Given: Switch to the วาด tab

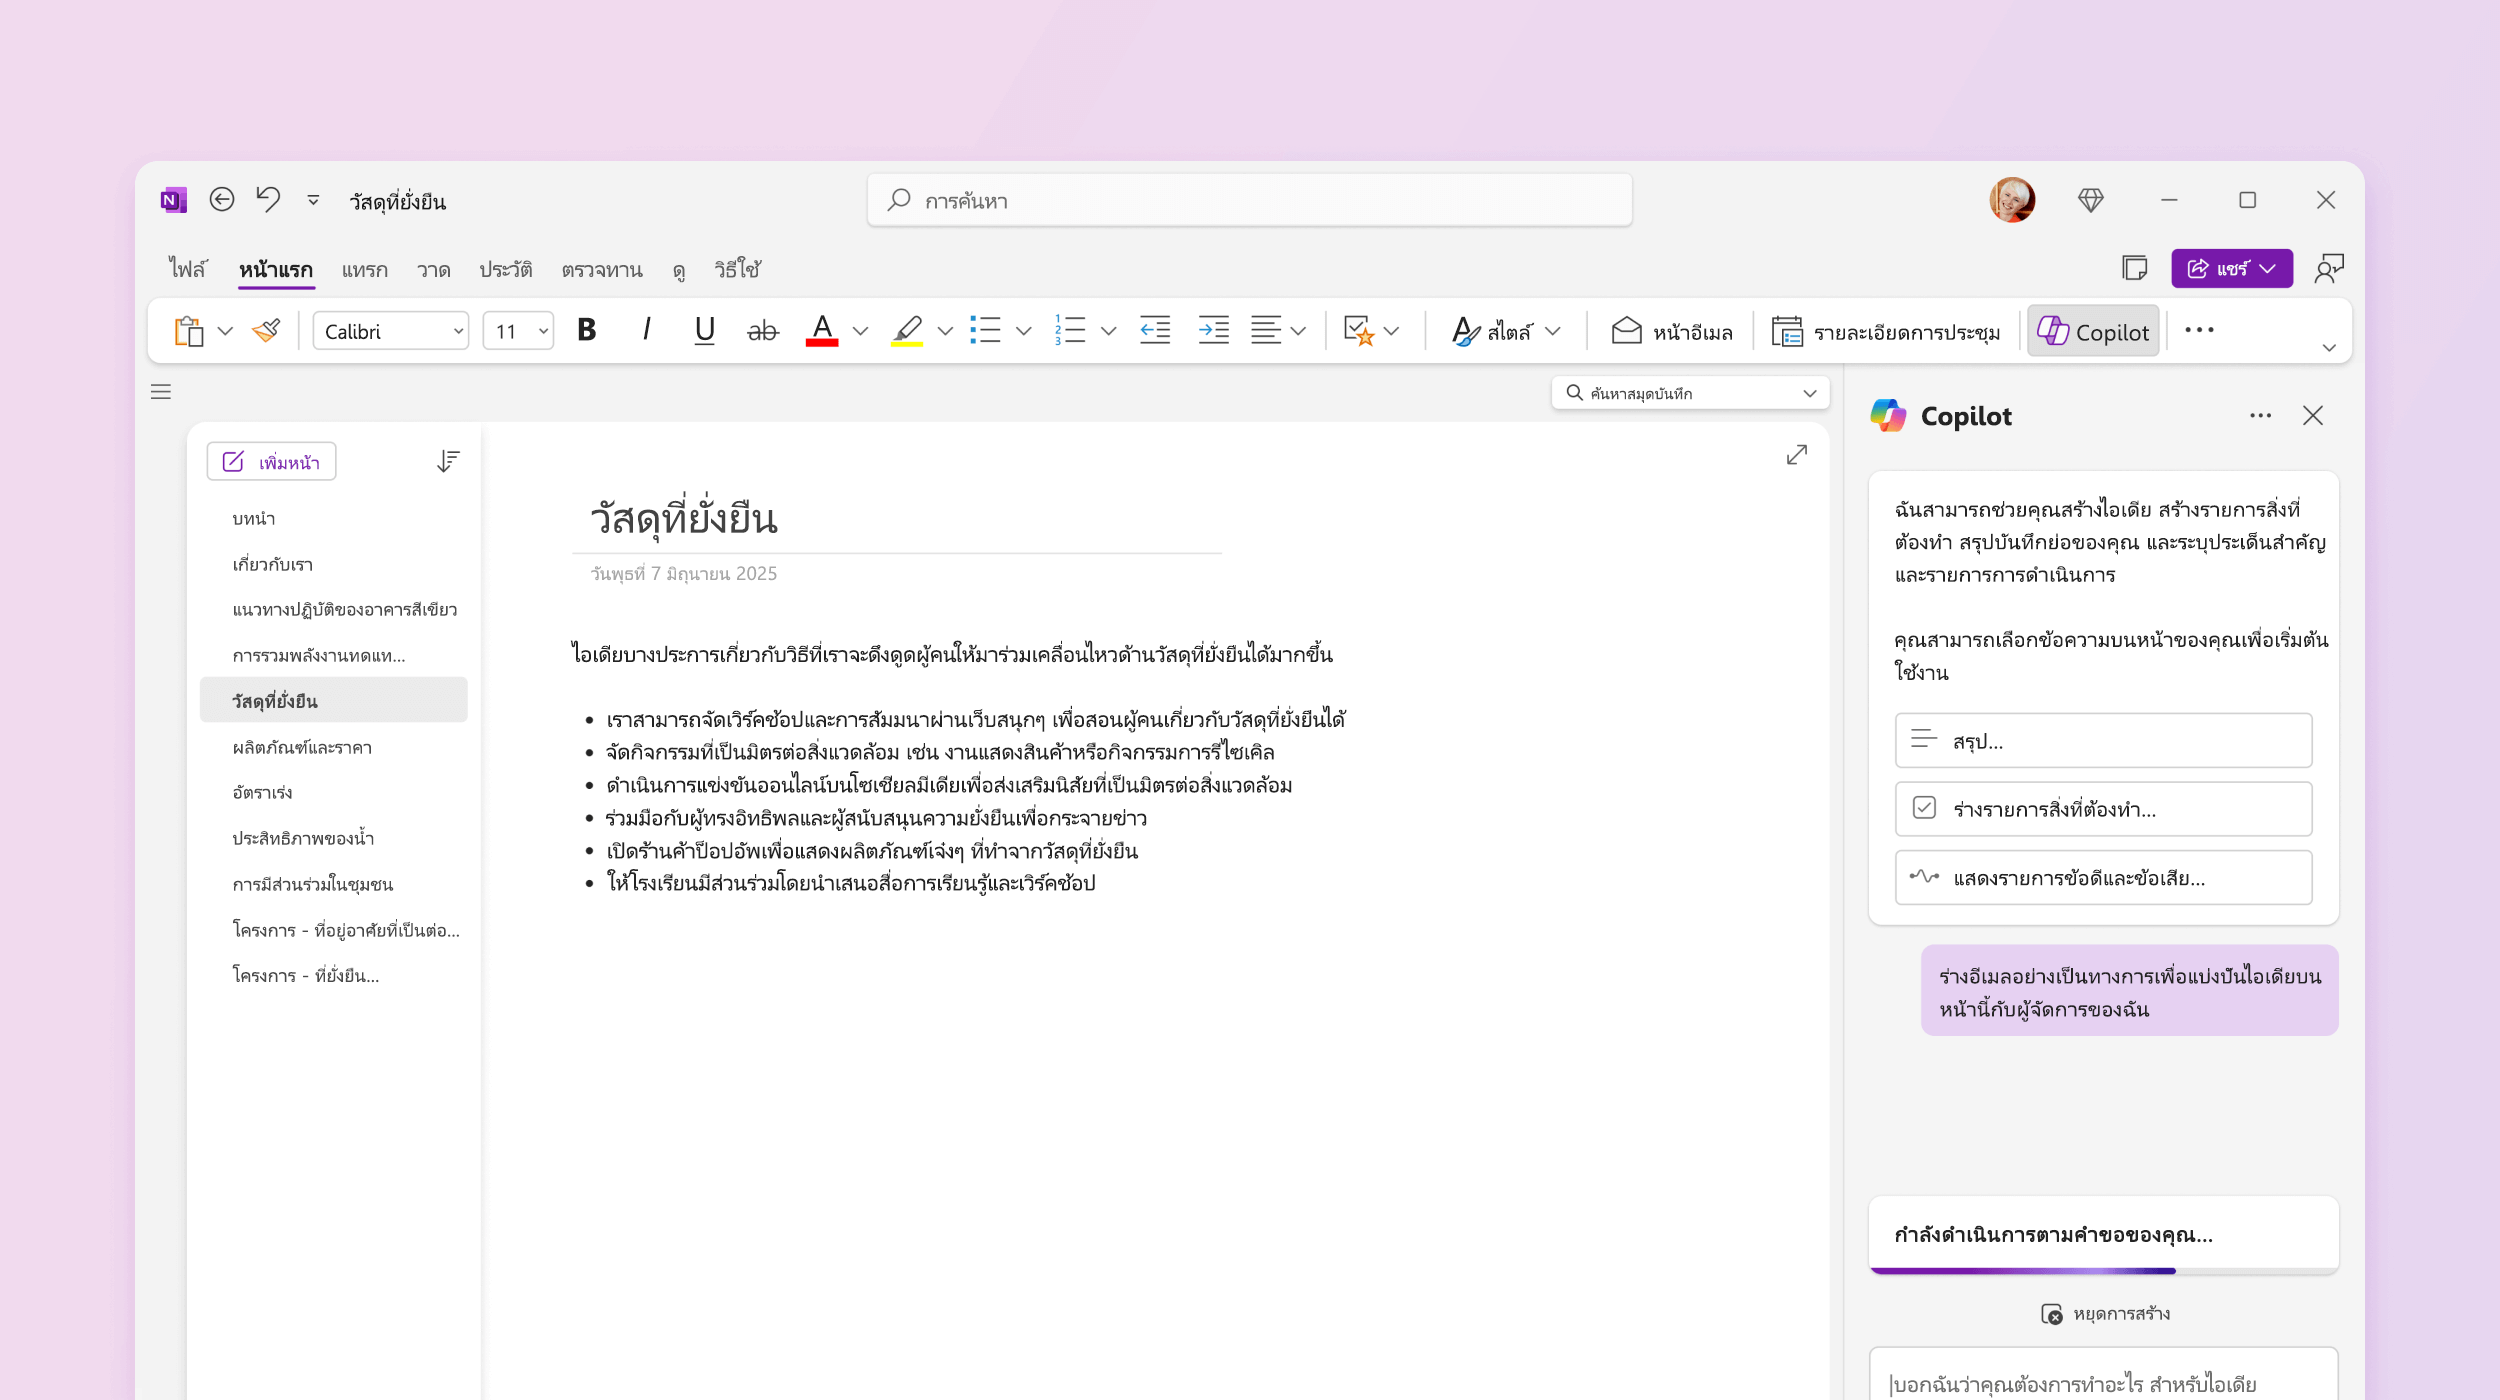Looking at the screenshot, I should click(434, 269).
